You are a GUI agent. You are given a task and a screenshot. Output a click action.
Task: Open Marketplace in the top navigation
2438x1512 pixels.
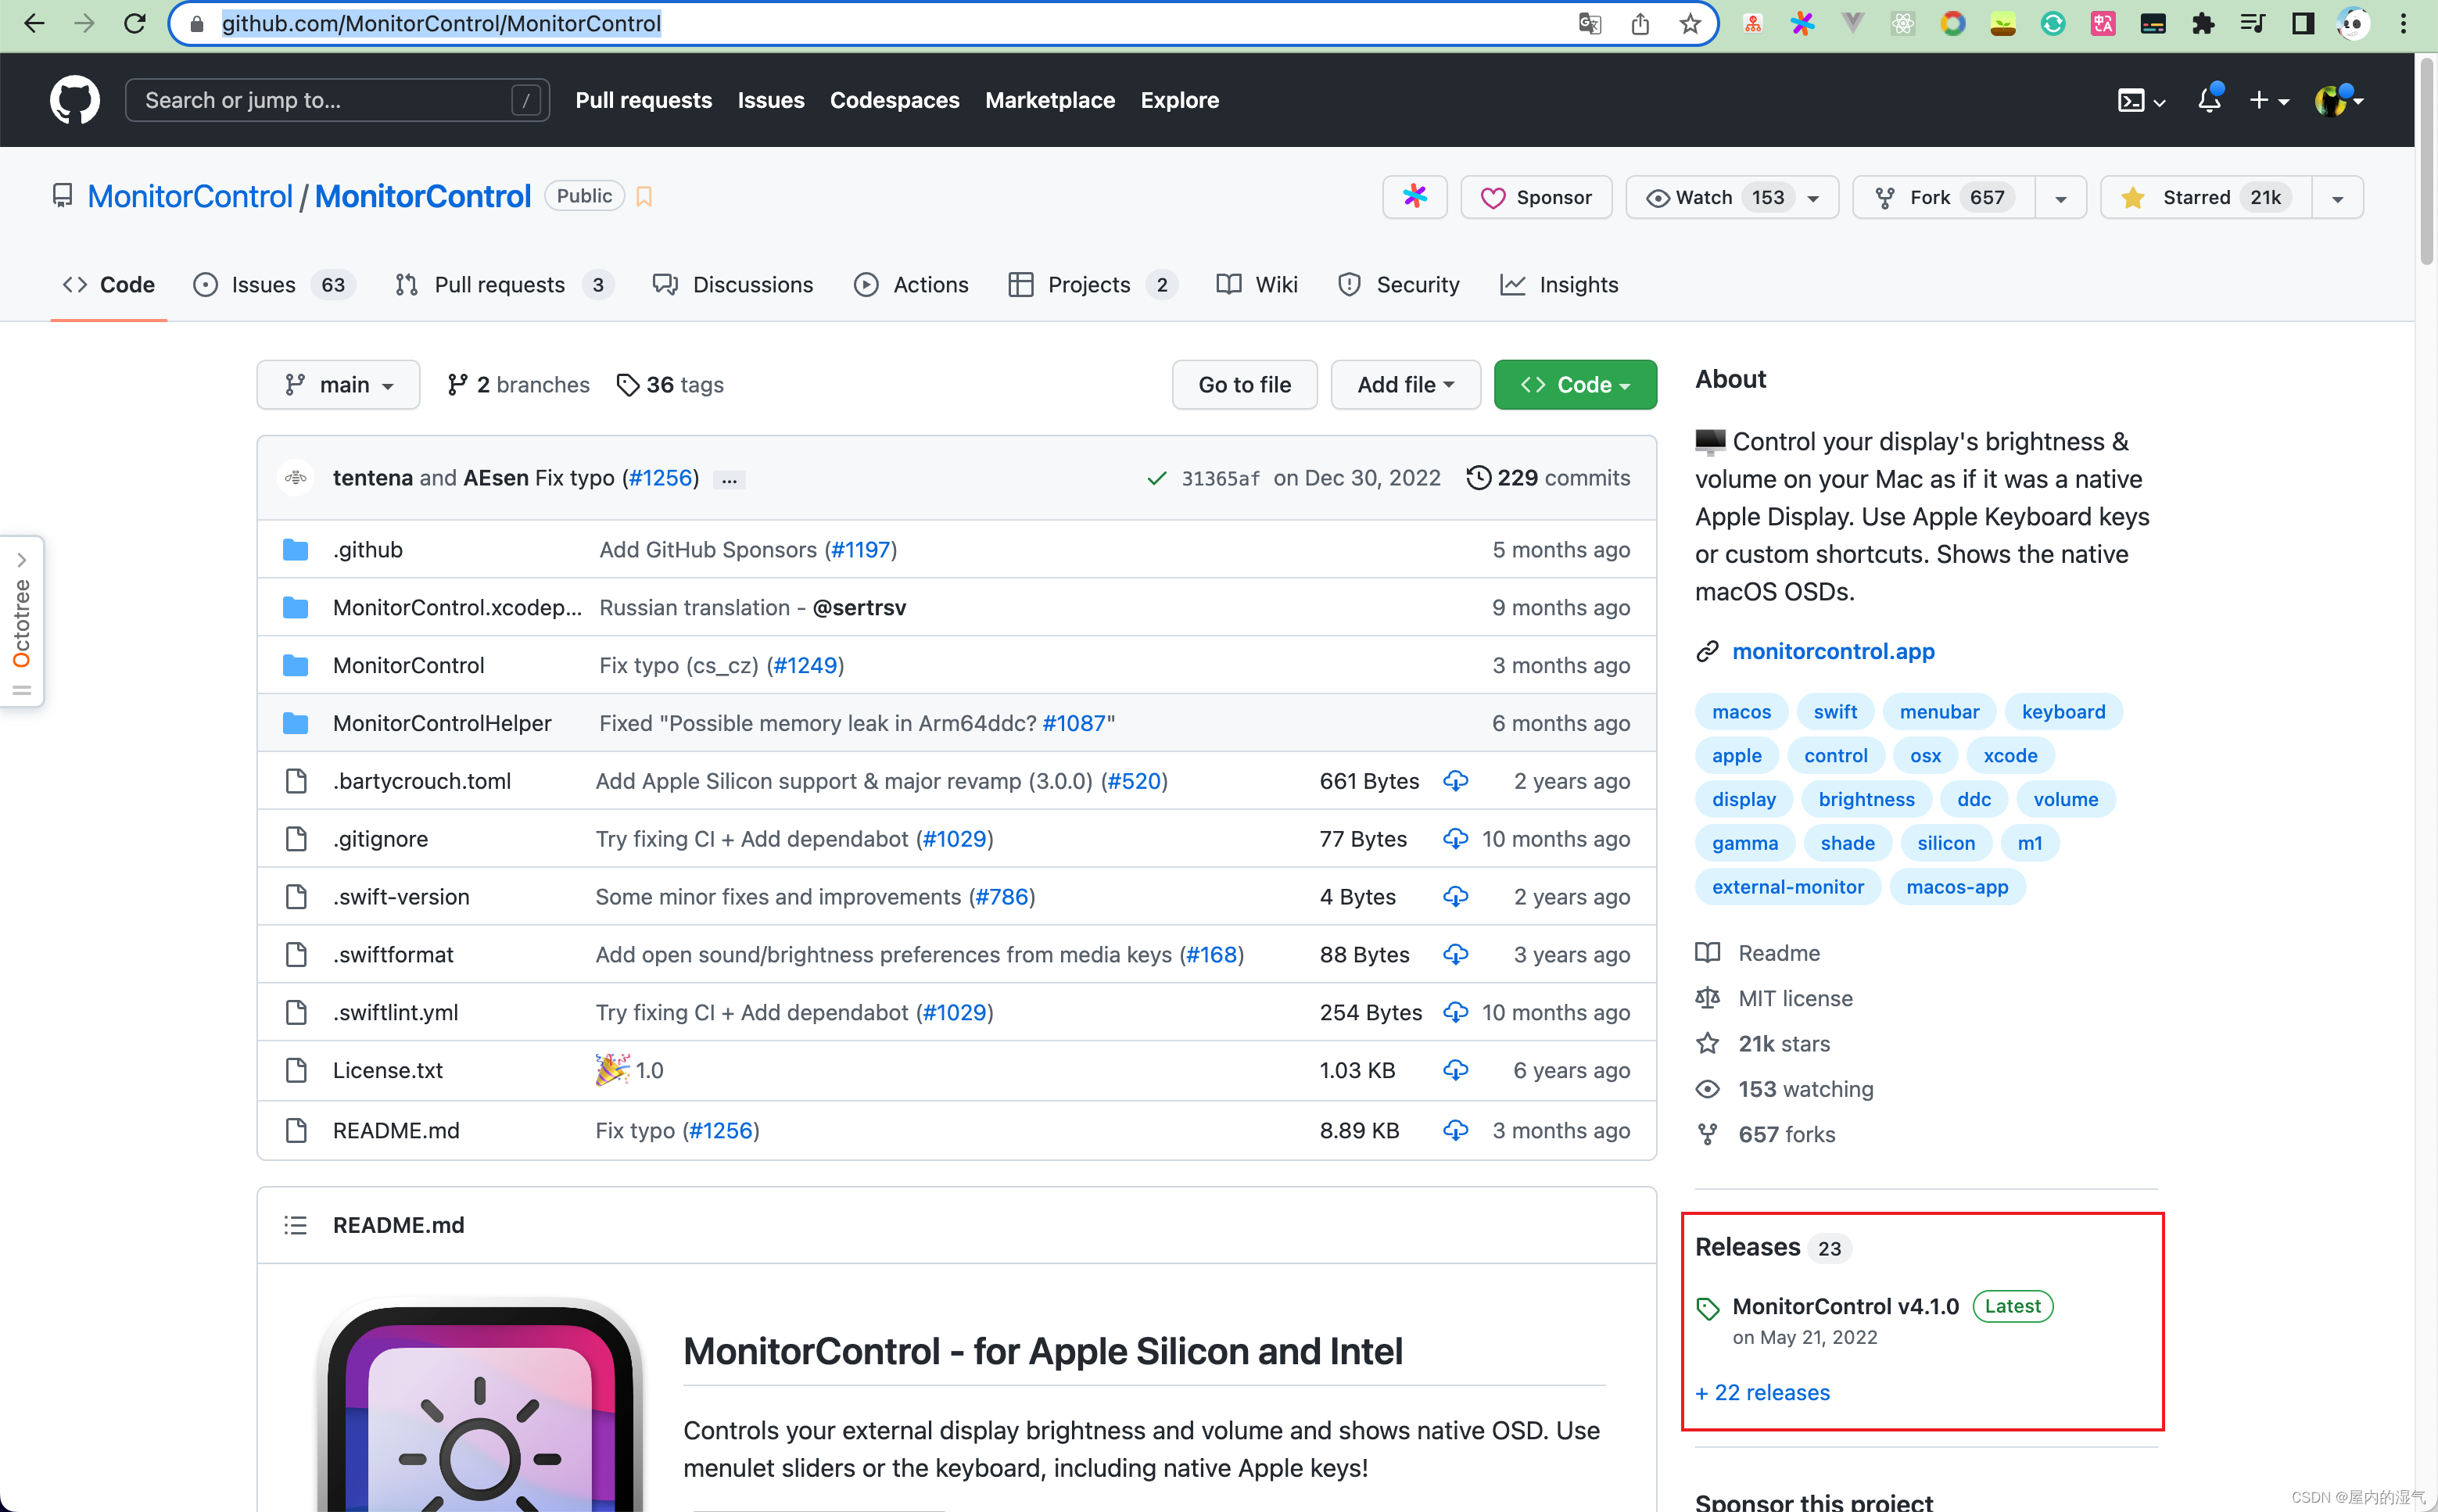[x=1049, y=100]
